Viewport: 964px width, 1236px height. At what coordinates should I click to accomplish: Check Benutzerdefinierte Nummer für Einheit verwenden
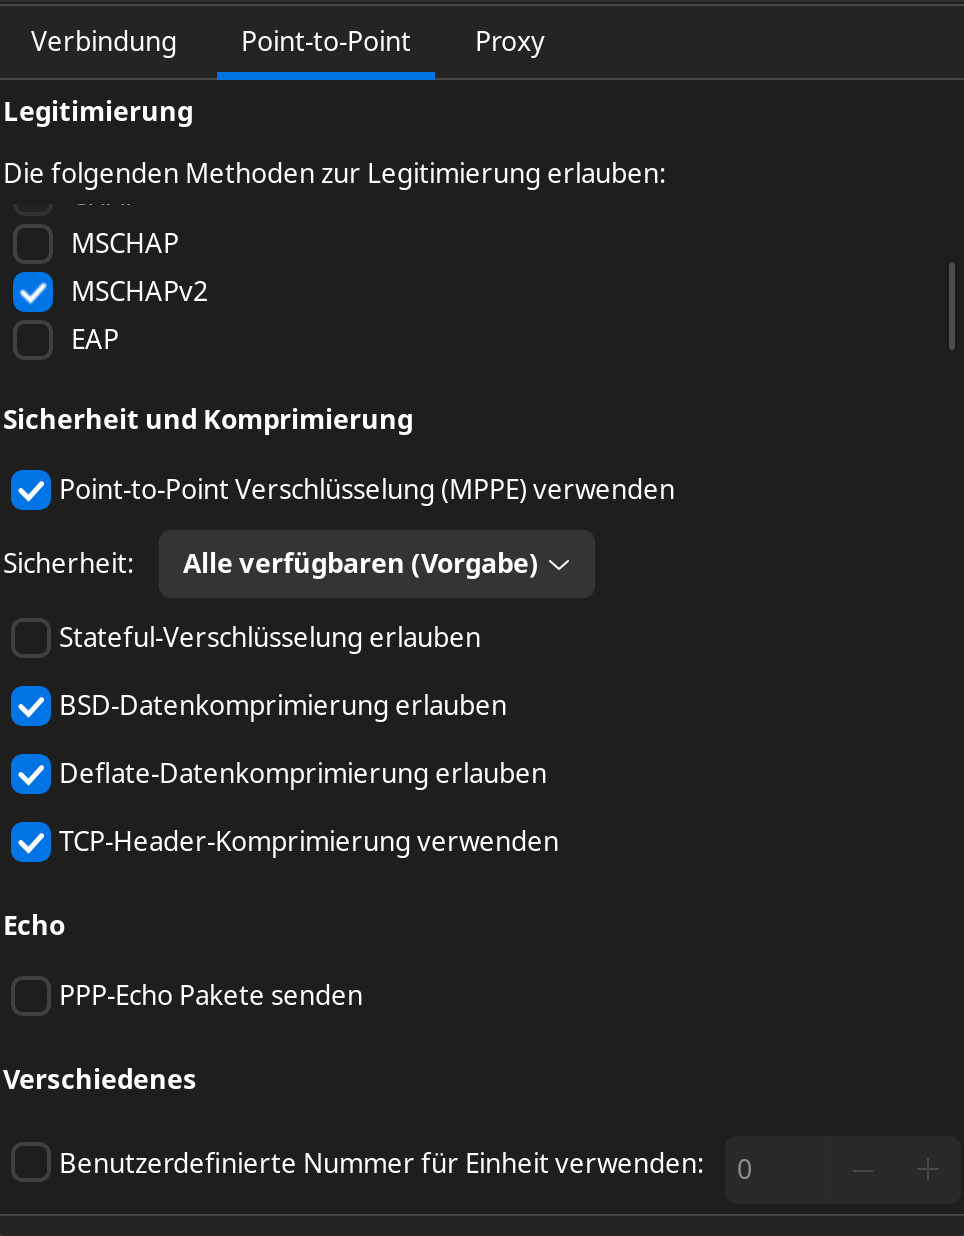click(31, 1163)
